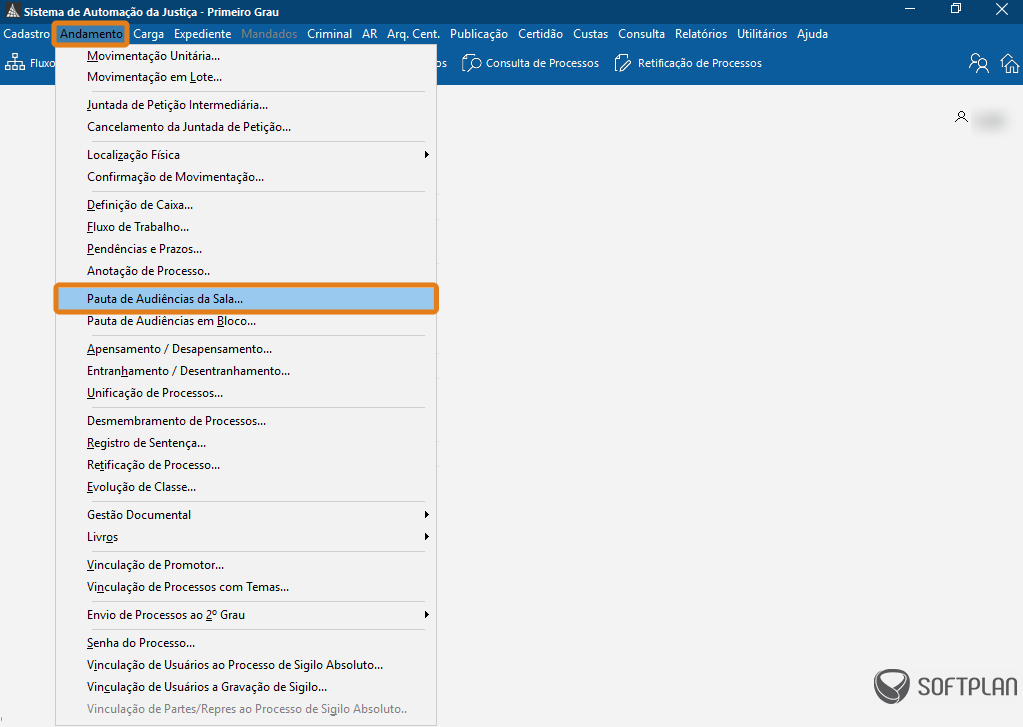Image resolution: width=1023 pixels, height=727 pixels.
Task: Select Evolução de Classe
Action: pos(246,487)
